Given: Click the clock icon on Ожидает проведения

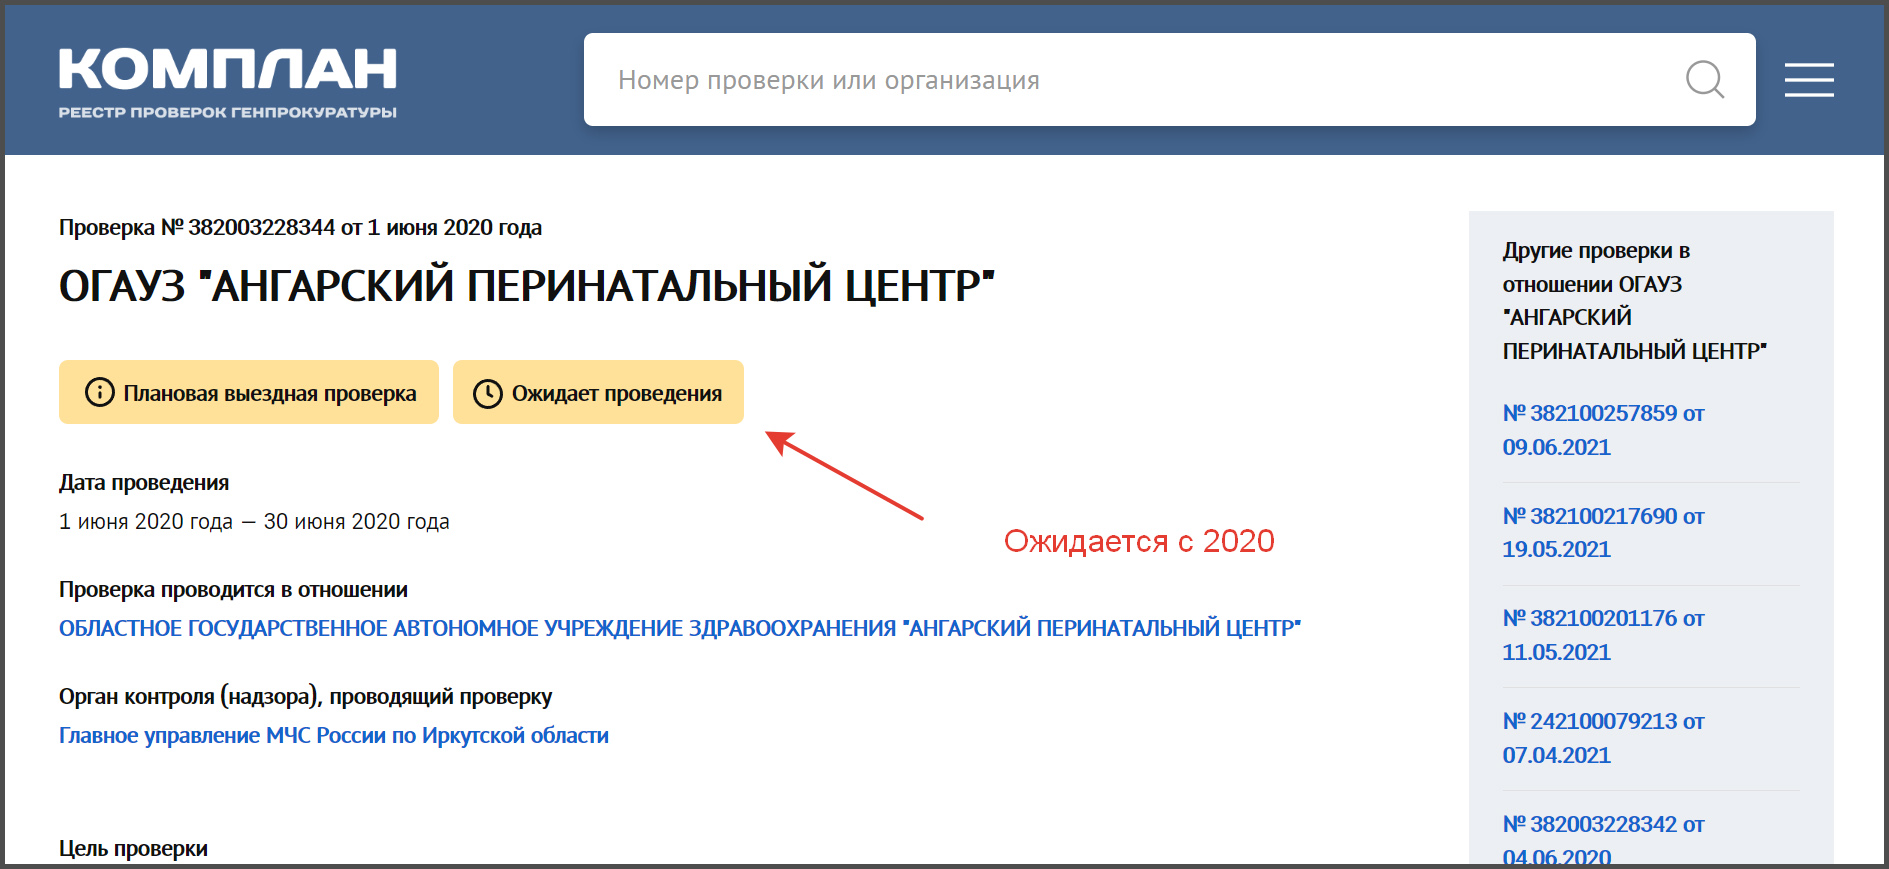Looking at the screenshot, I should point(488,393).
